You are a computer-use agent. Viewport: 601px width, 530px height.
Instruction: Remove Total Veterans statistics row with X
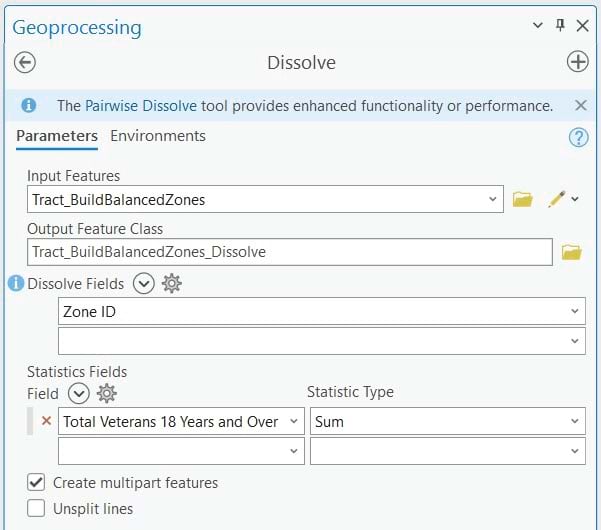click(x=46, y=421)
